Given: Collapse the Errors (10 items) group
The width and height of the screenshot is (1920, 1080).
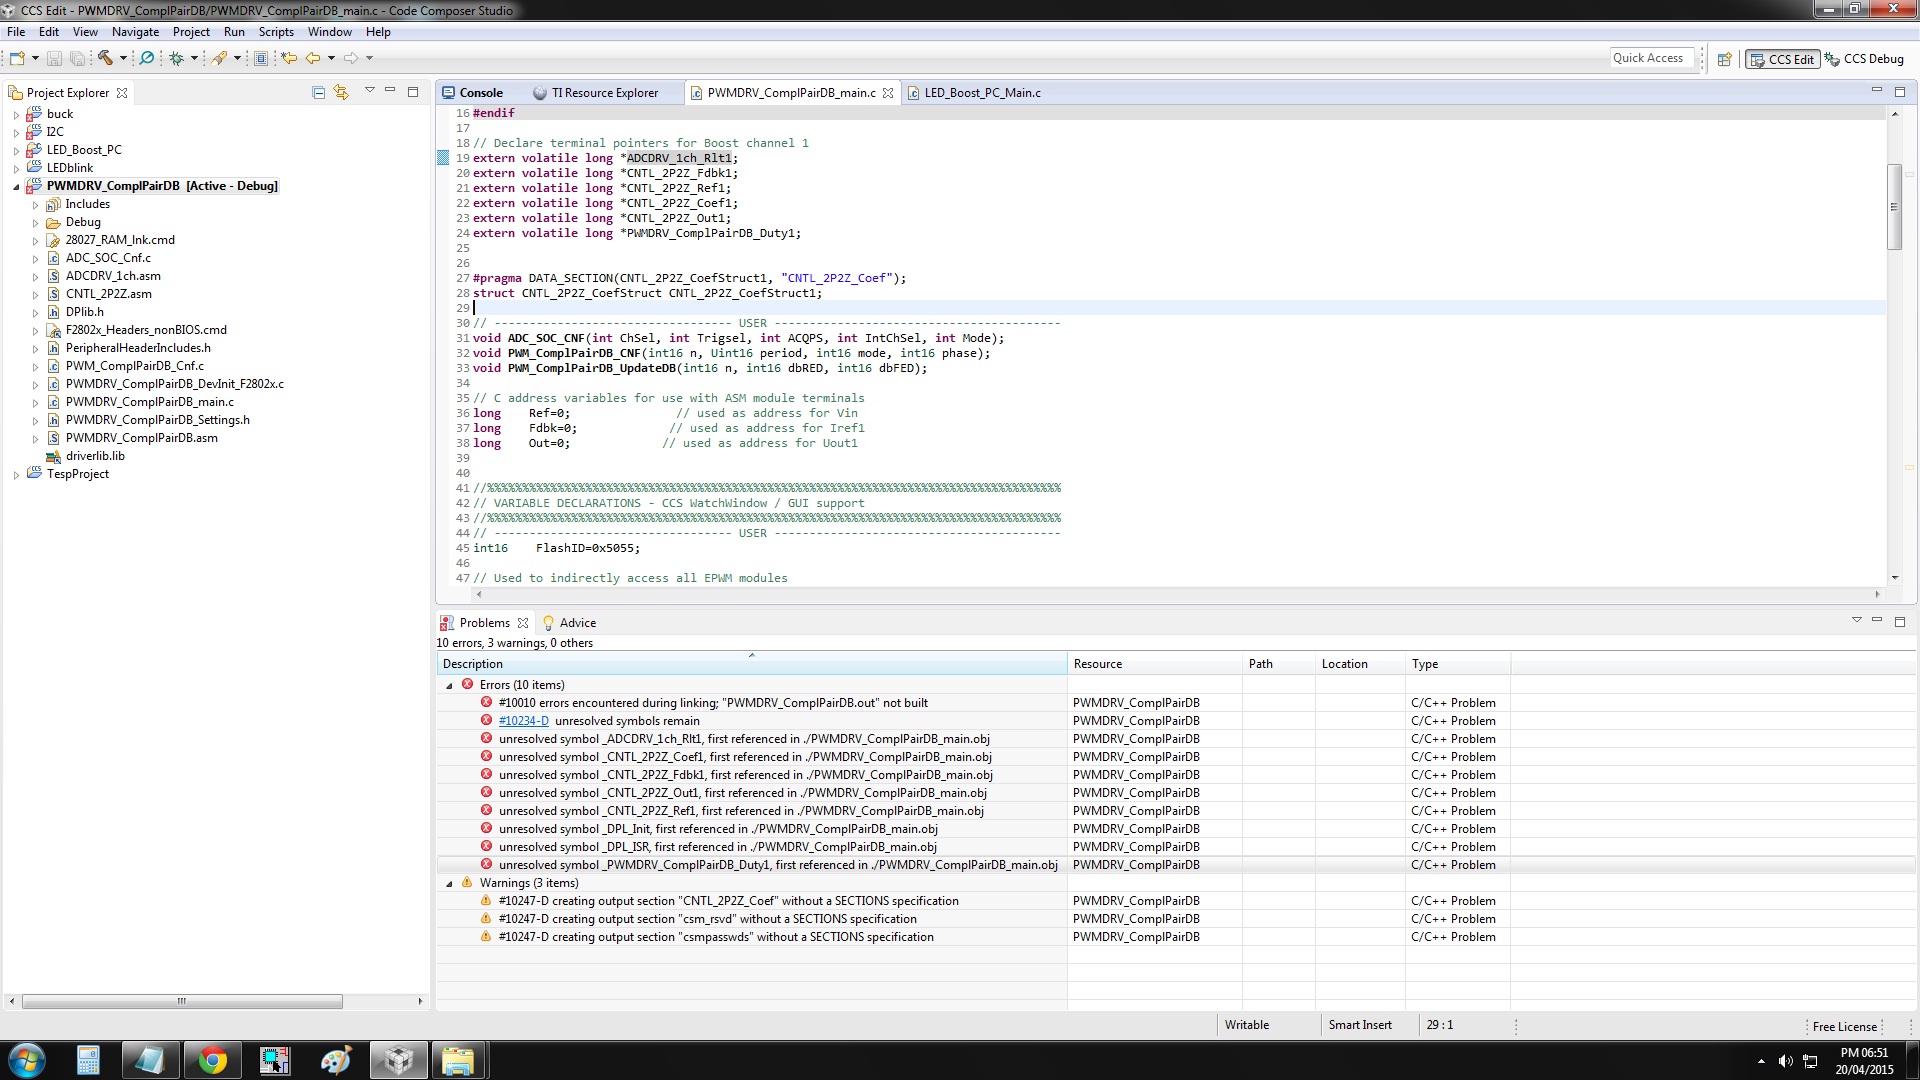Looking at the screenshot, I should (449, 685).
